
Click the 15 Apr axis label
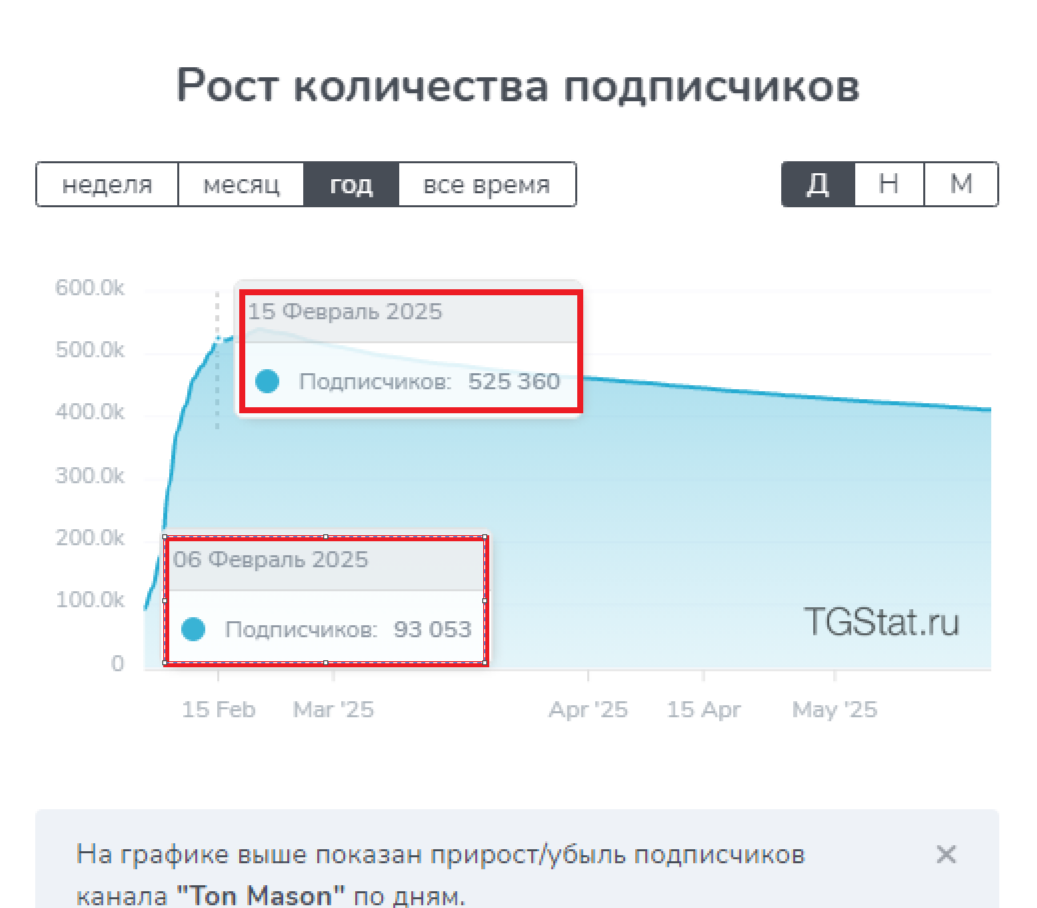click(x=704, y=710)
